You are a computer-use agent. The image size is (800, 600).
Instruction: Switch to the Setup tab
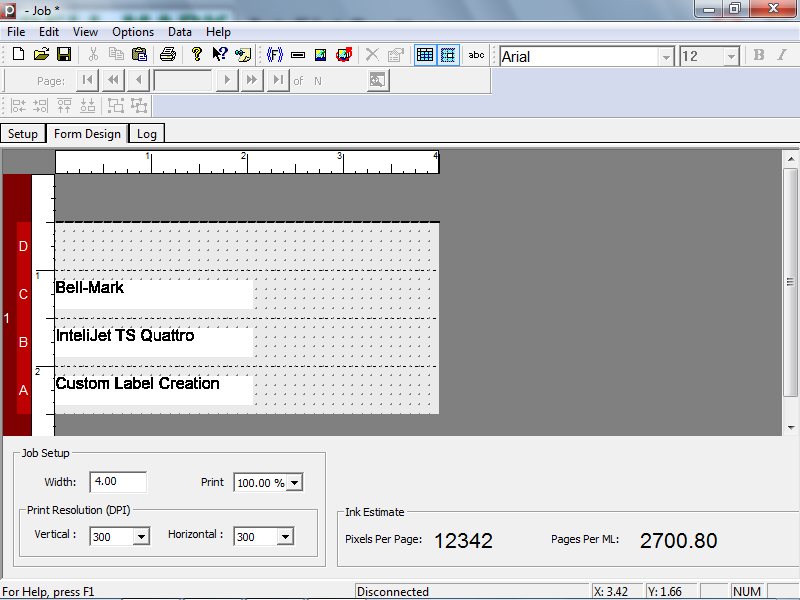22,134
